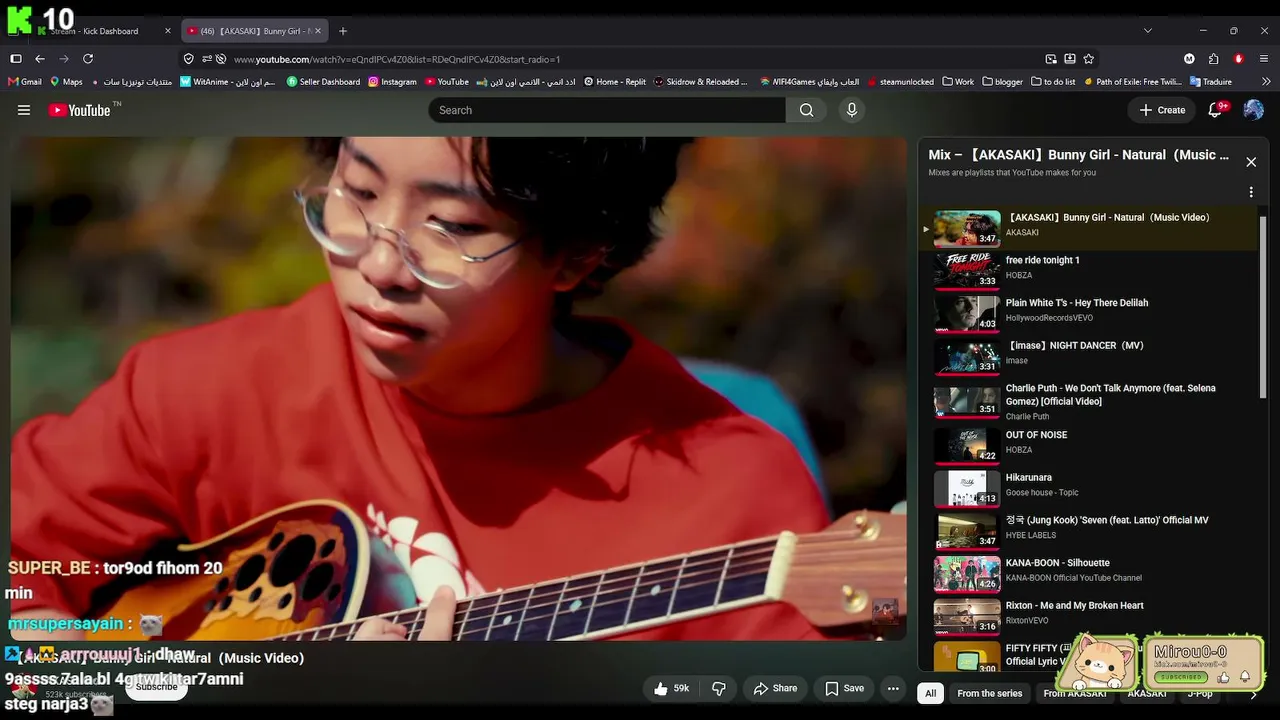The image size is (1280, 720).
Task: Close the Kick Dashboard tab
Action: (167, 31)
